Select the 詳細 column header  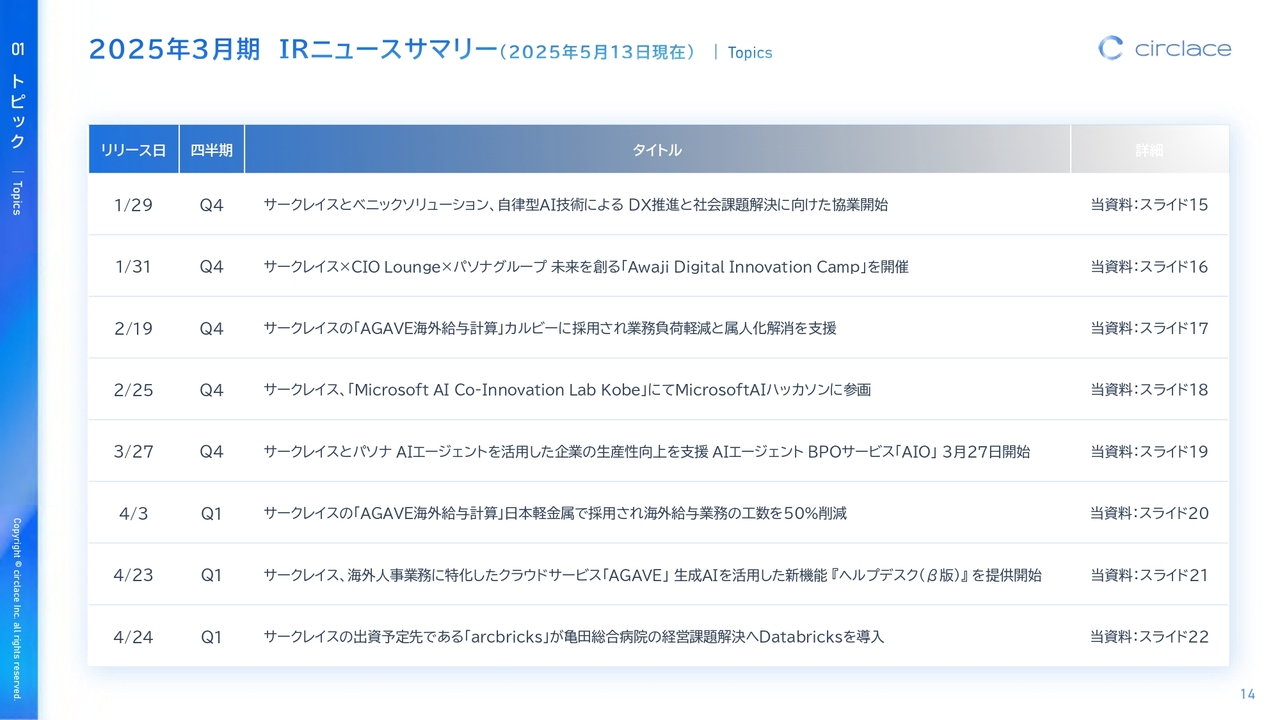(x=1149, y=150)
